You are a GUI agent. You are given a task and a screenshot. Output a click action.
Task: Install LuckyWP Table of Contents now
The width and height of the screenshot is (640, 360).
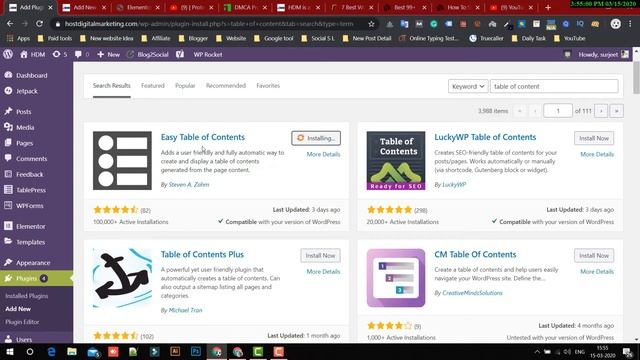pyautogui.click(x=594, y=138)
